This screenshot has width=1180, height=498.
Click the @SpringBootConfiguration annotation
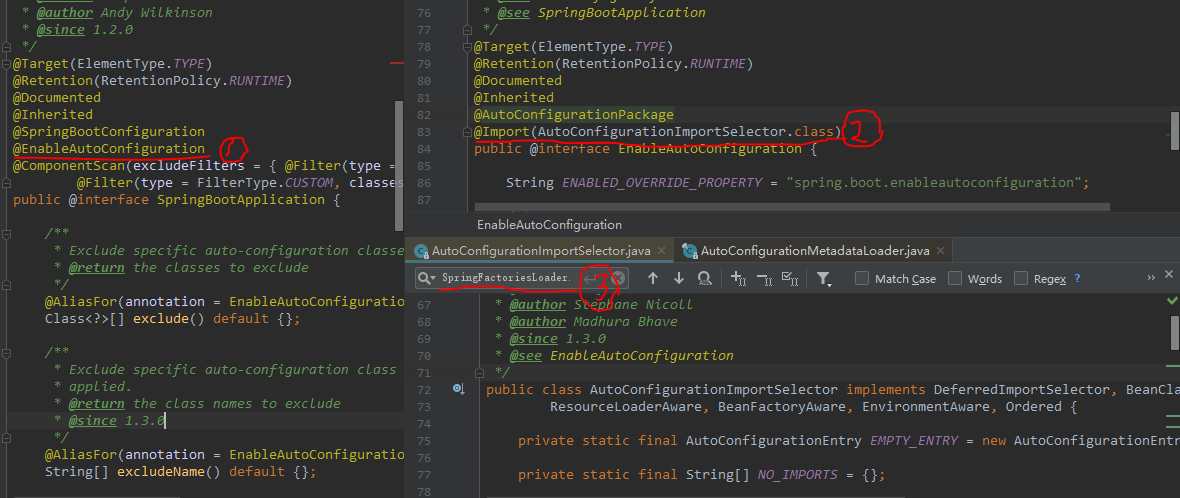[108, 131]
